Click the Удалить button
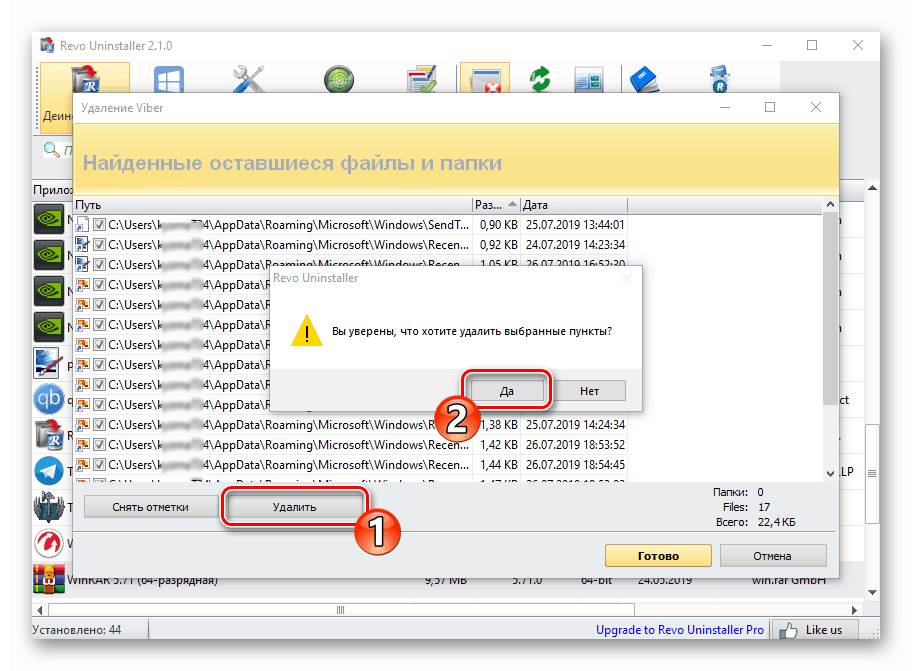912x671 pixels. pyautogui.click(x=294, y=507)
